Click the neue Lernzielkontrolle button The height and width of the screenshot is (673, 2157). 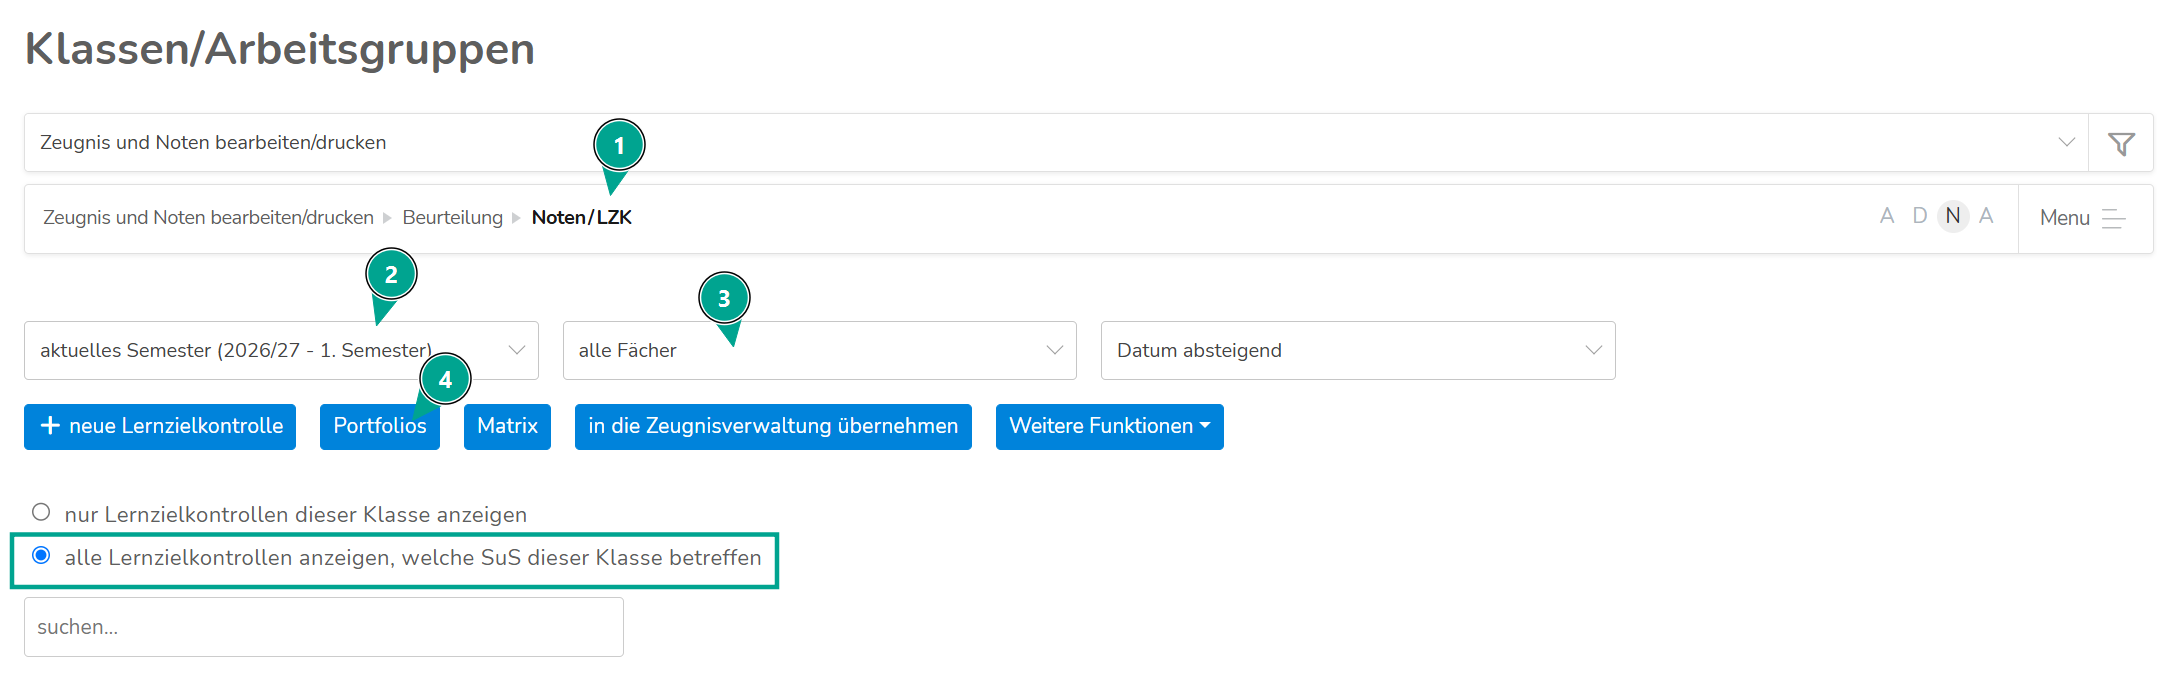pyautogui.click(x=160, y=427)
